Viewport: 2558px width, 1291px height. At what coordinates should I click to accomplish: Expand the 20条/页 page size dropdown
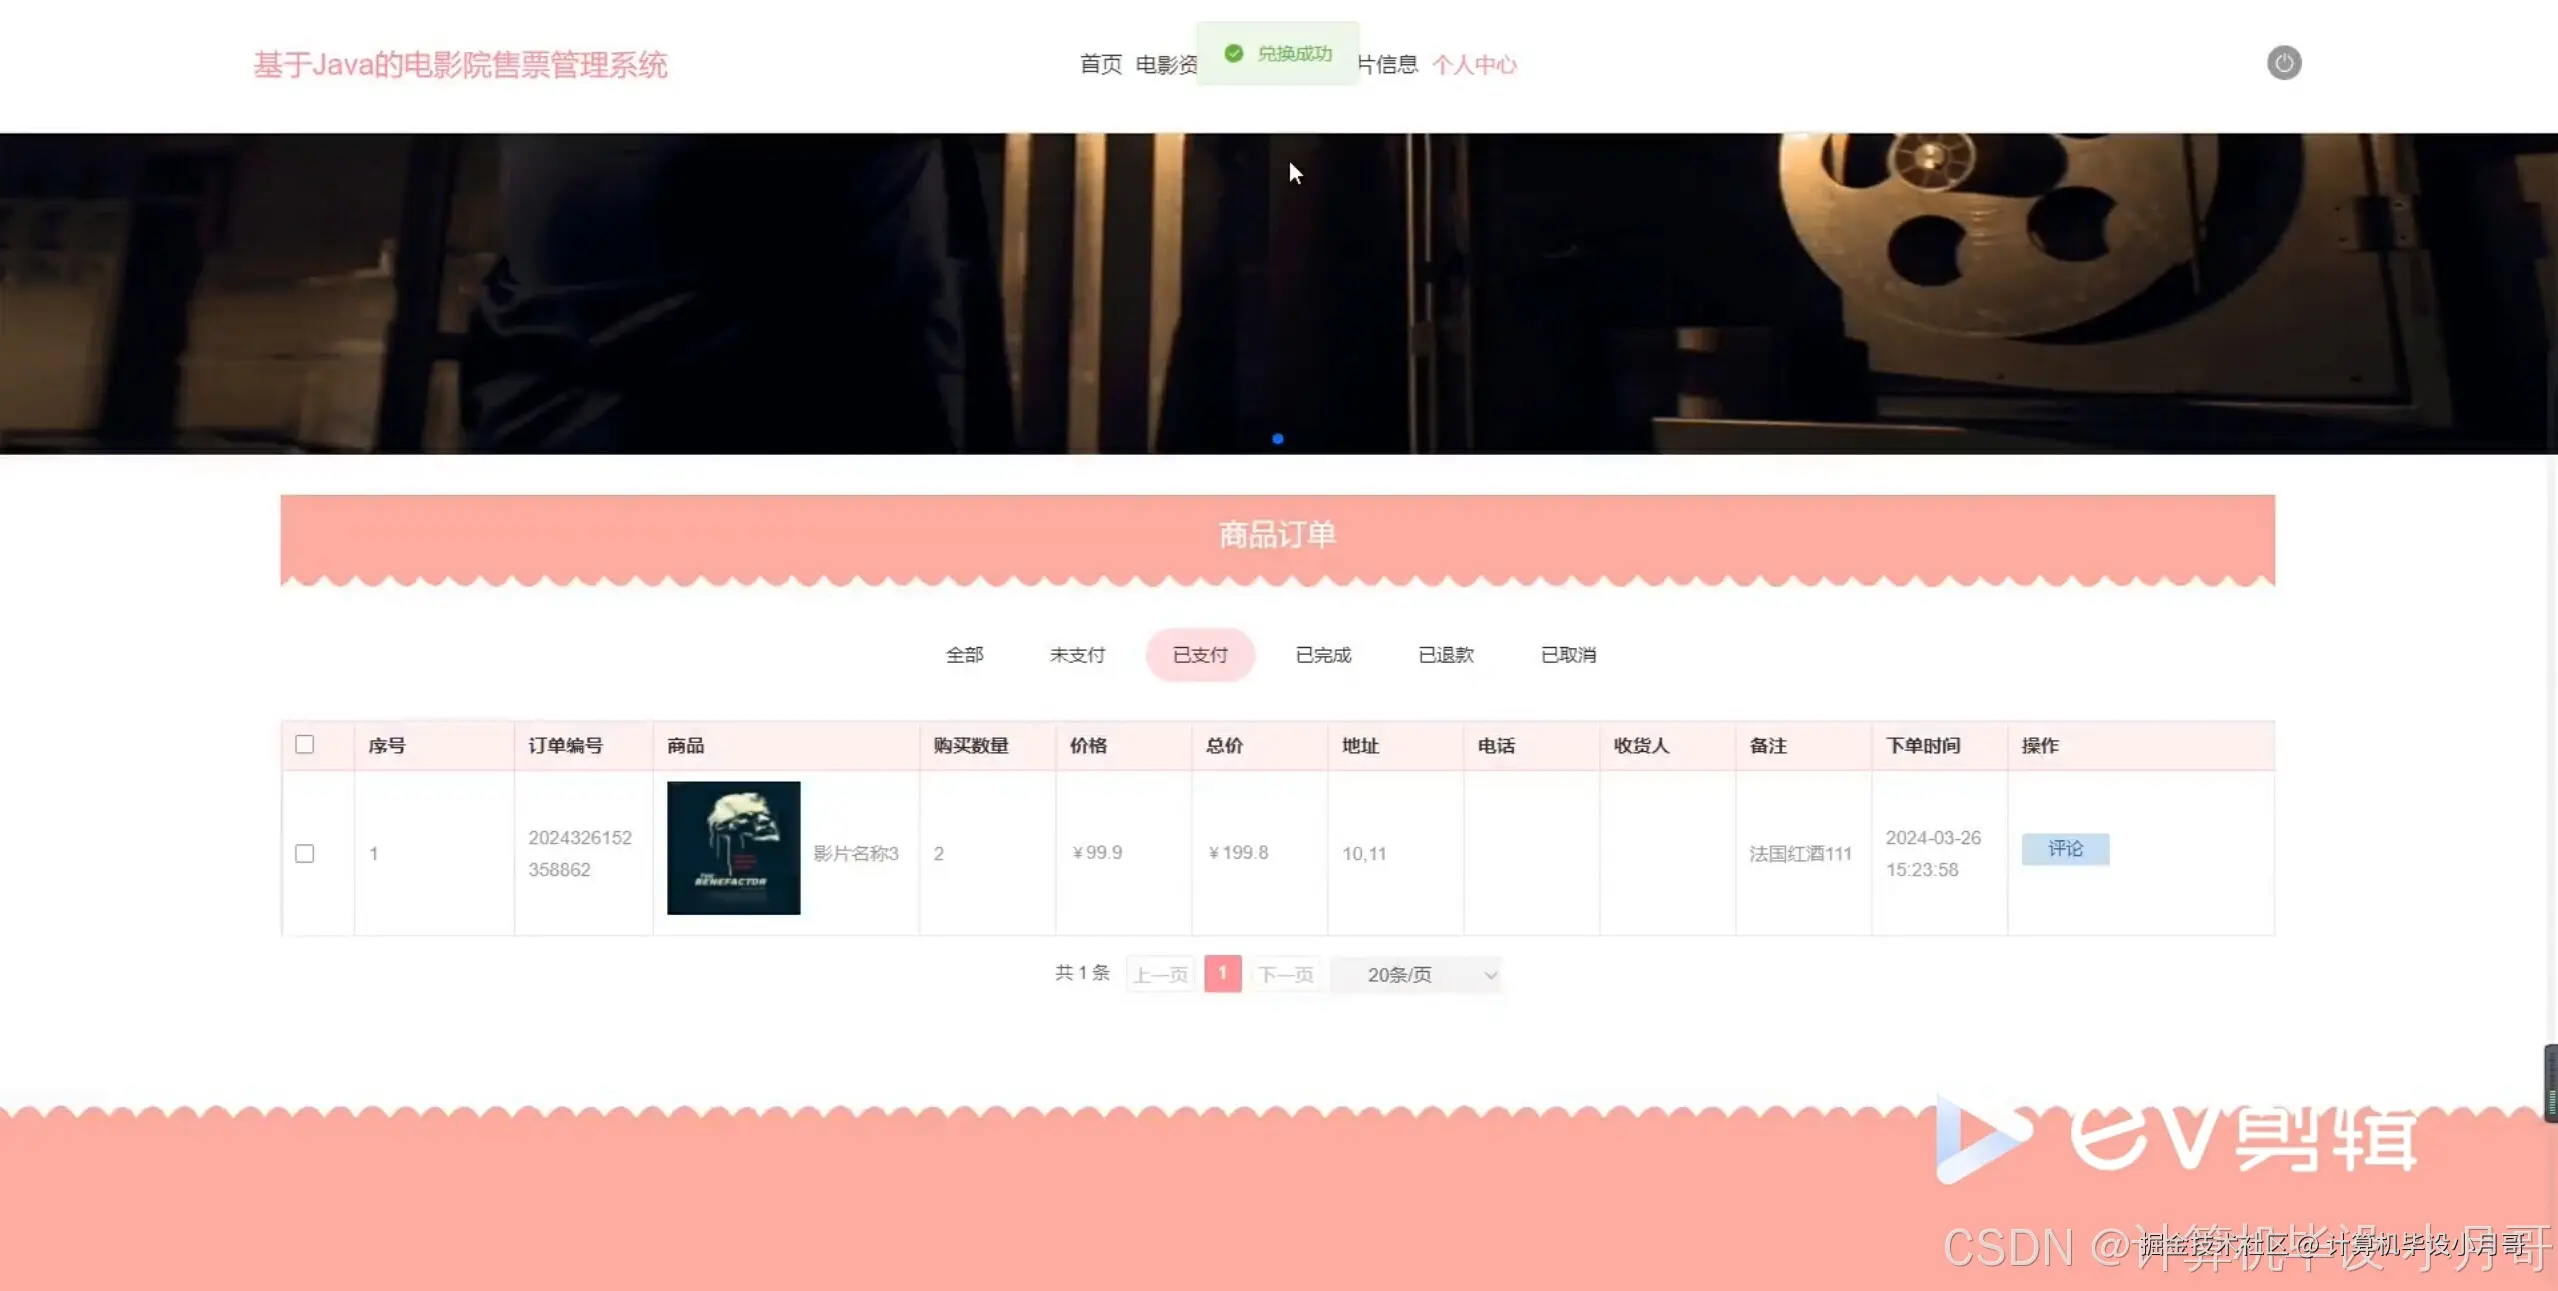click(x=1417, y=974)
